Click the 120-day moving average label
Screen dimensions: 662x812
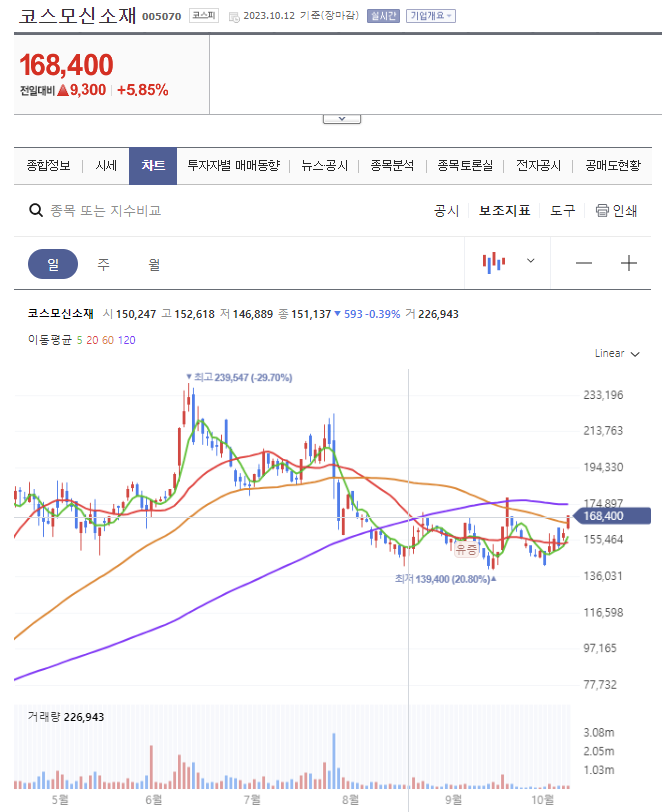(x=127, y=340)
